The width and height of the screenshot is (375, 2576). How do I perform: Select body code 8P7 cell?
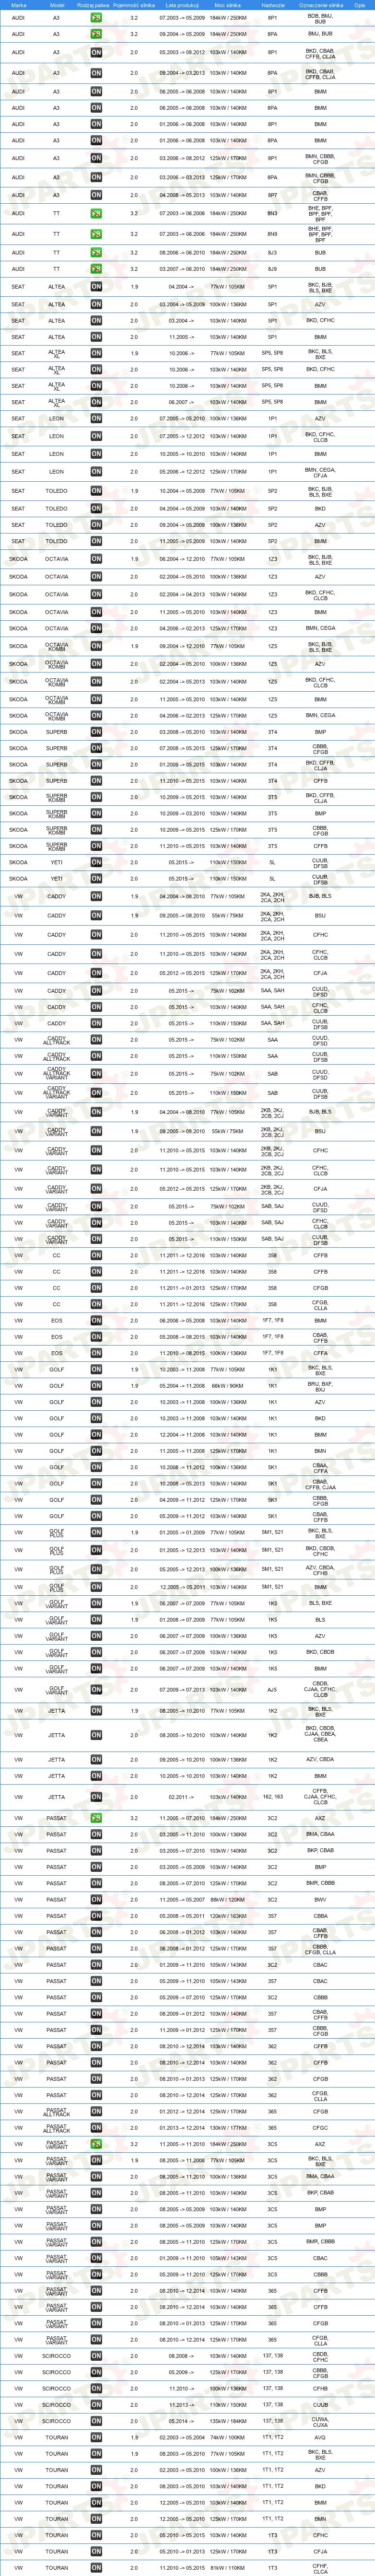click(273, 195)
